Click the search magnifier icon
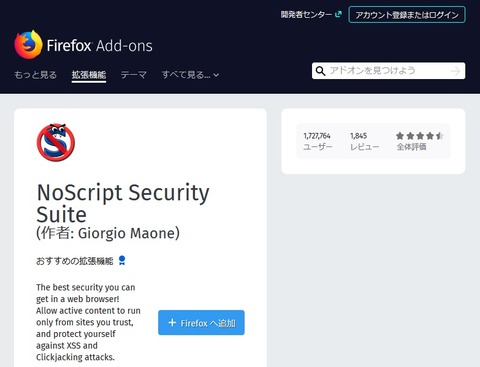This screenshot has height=367, width=480. (x=320, y=71)
